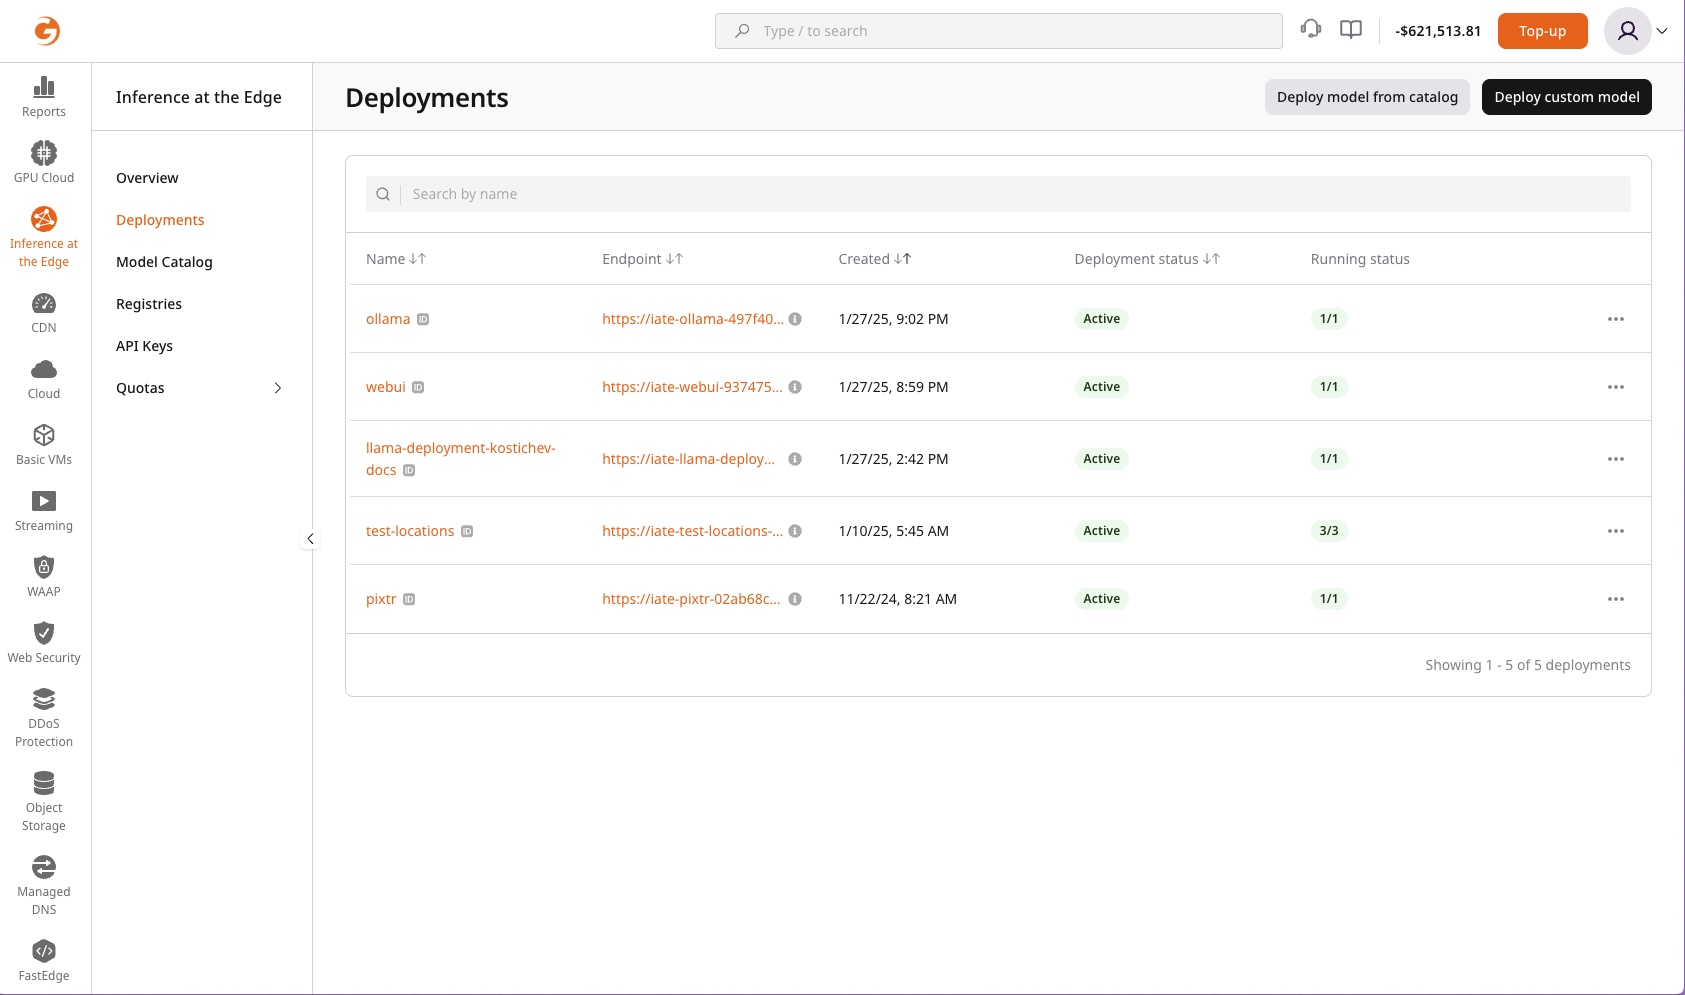This screenshot has width=1685, height=995.
Task: Open the test-locations deployment link
Action: coord(410,531)
